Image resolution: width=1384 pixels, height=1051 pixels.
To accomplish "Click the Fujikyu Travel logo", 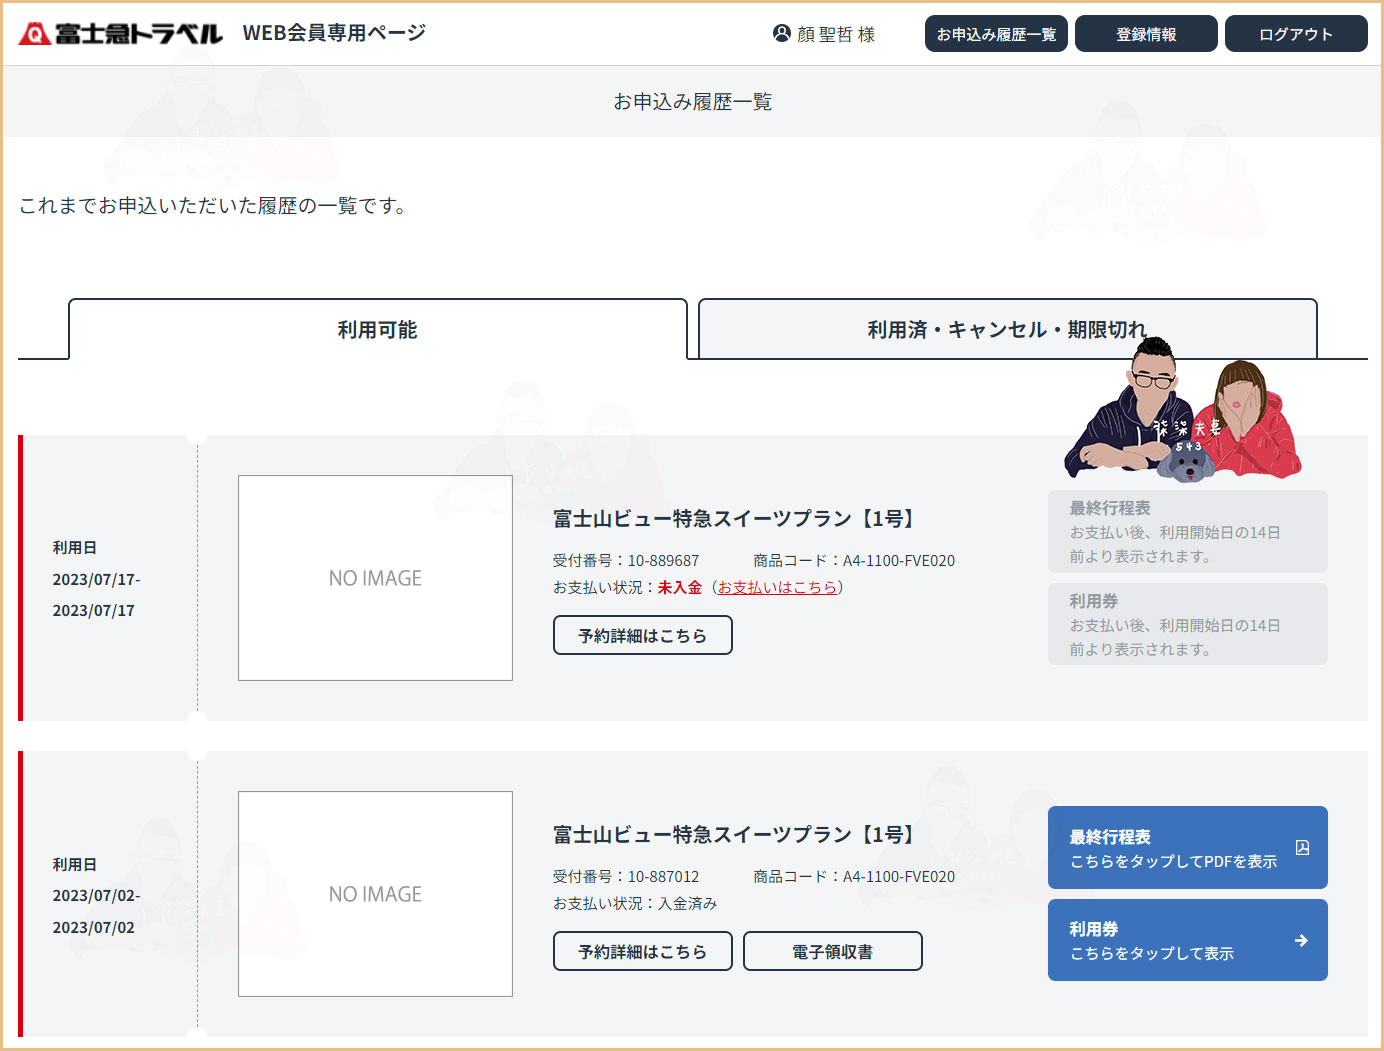I will click(x=120, y=34).
